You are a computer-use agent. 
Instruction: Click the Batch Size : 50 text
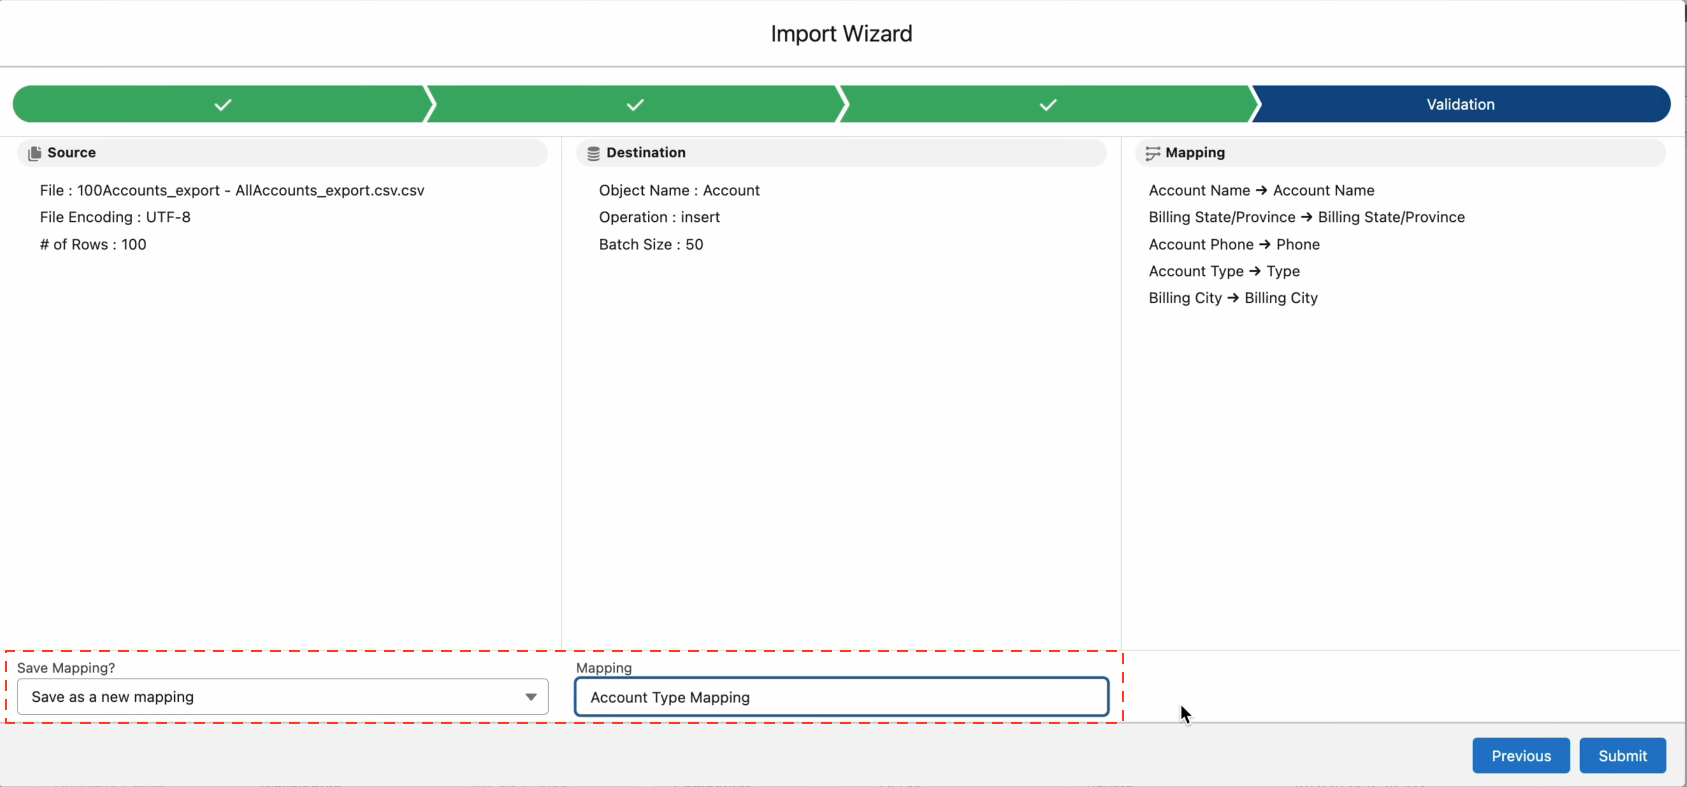[x=651, y=244]
